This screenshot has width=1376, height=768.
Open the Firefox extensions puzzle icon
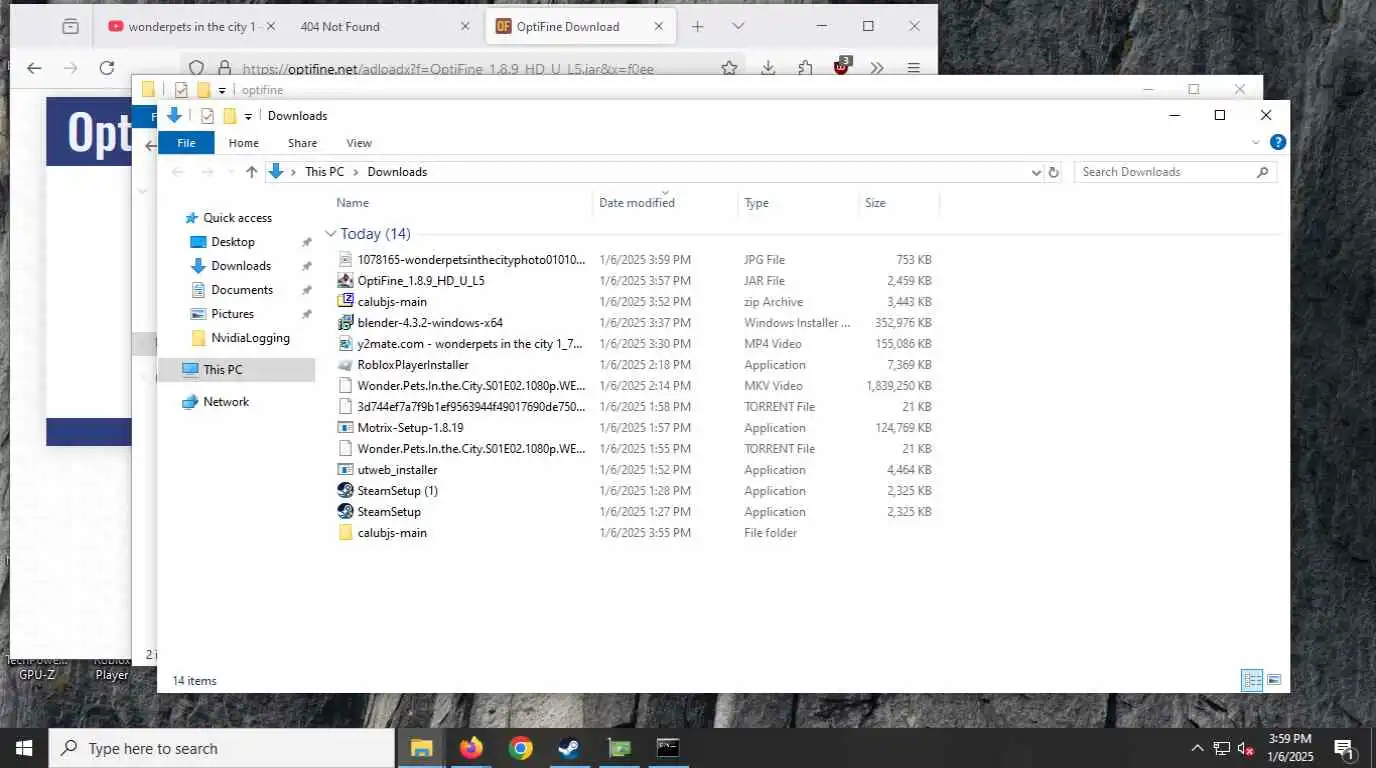pos(805,68)
